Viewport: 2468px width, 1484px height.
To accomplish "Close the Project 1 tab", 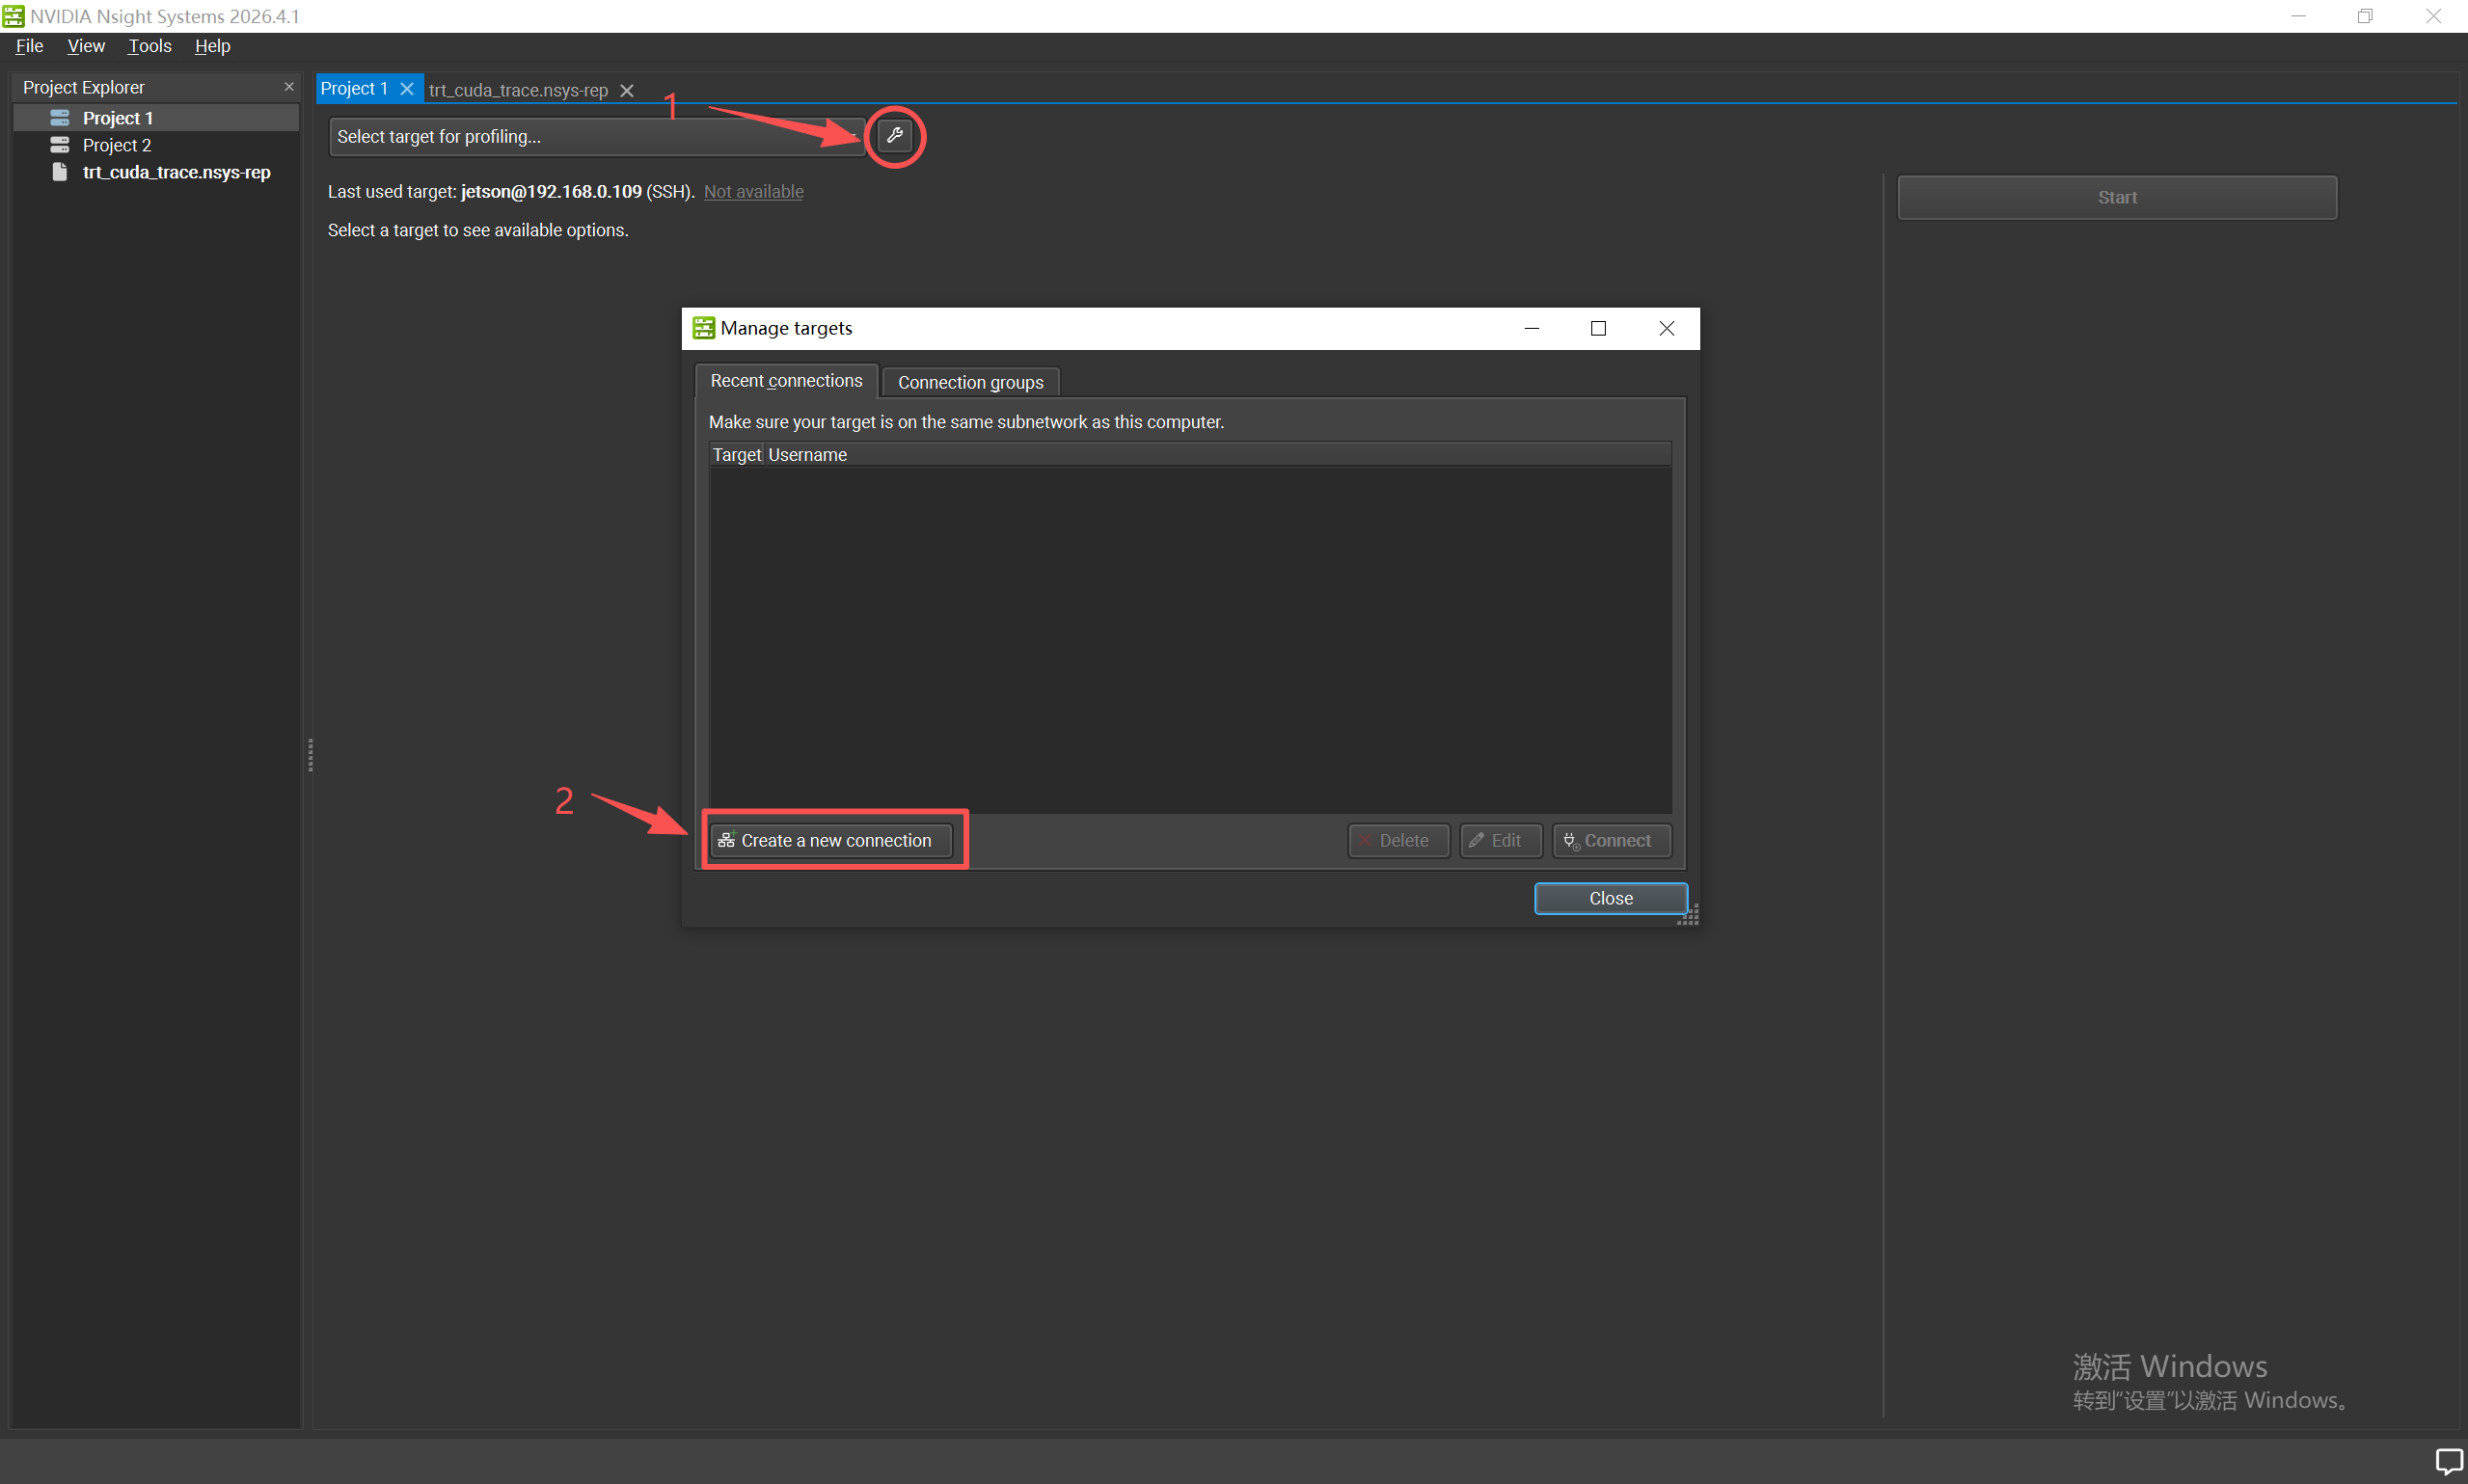I will pos(407,89).
